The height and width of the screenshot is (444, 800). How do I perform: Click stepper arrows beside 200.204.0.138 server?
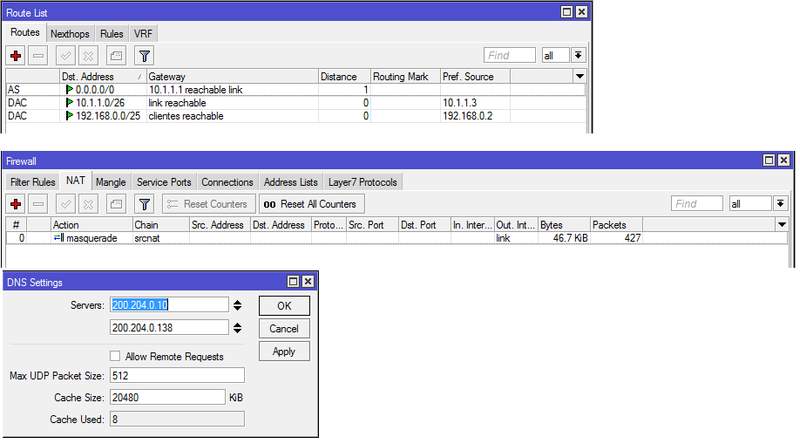coord(237,328)
